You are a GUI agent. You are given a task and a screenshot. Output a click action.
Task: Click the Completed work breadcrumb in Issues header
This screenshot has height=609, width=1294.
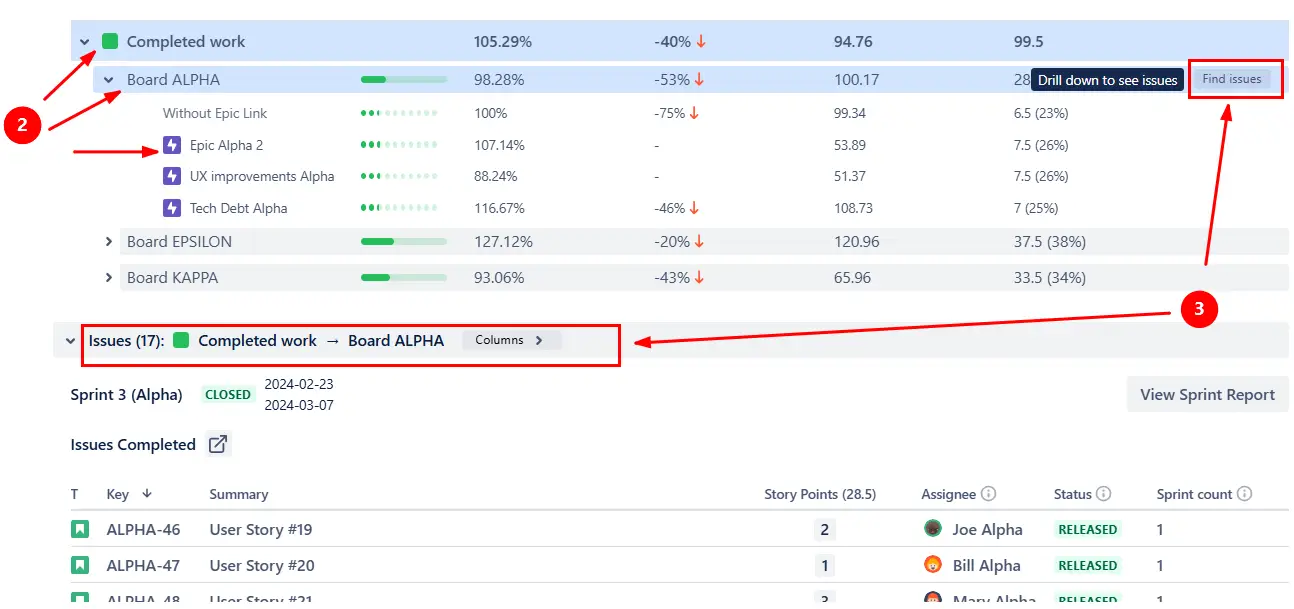(257, 341)
